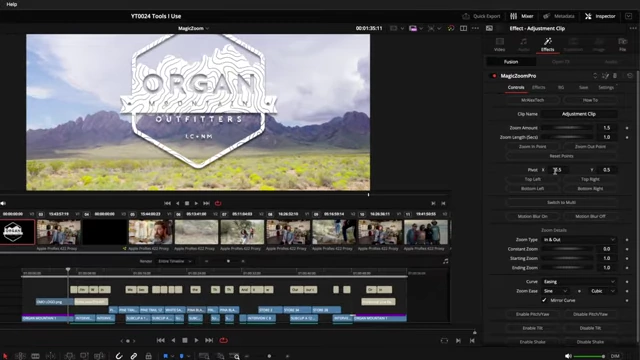Open the Zoom Ease Sine dropdown
Image resolution: width=640 pixels, height=360 pixels.
[555, 291]
